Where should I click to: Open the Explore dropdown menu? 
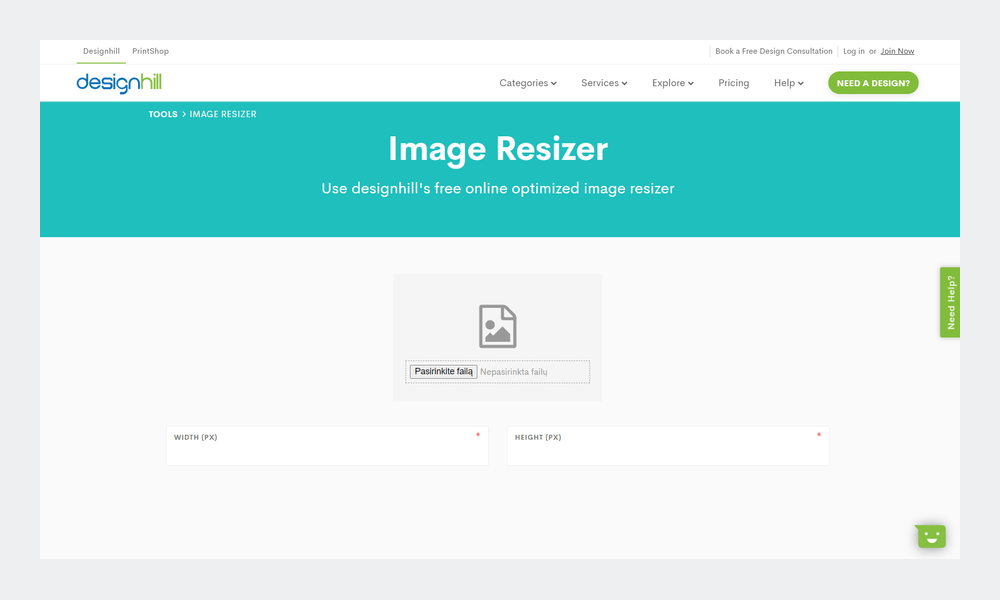[x=672, y=83]
